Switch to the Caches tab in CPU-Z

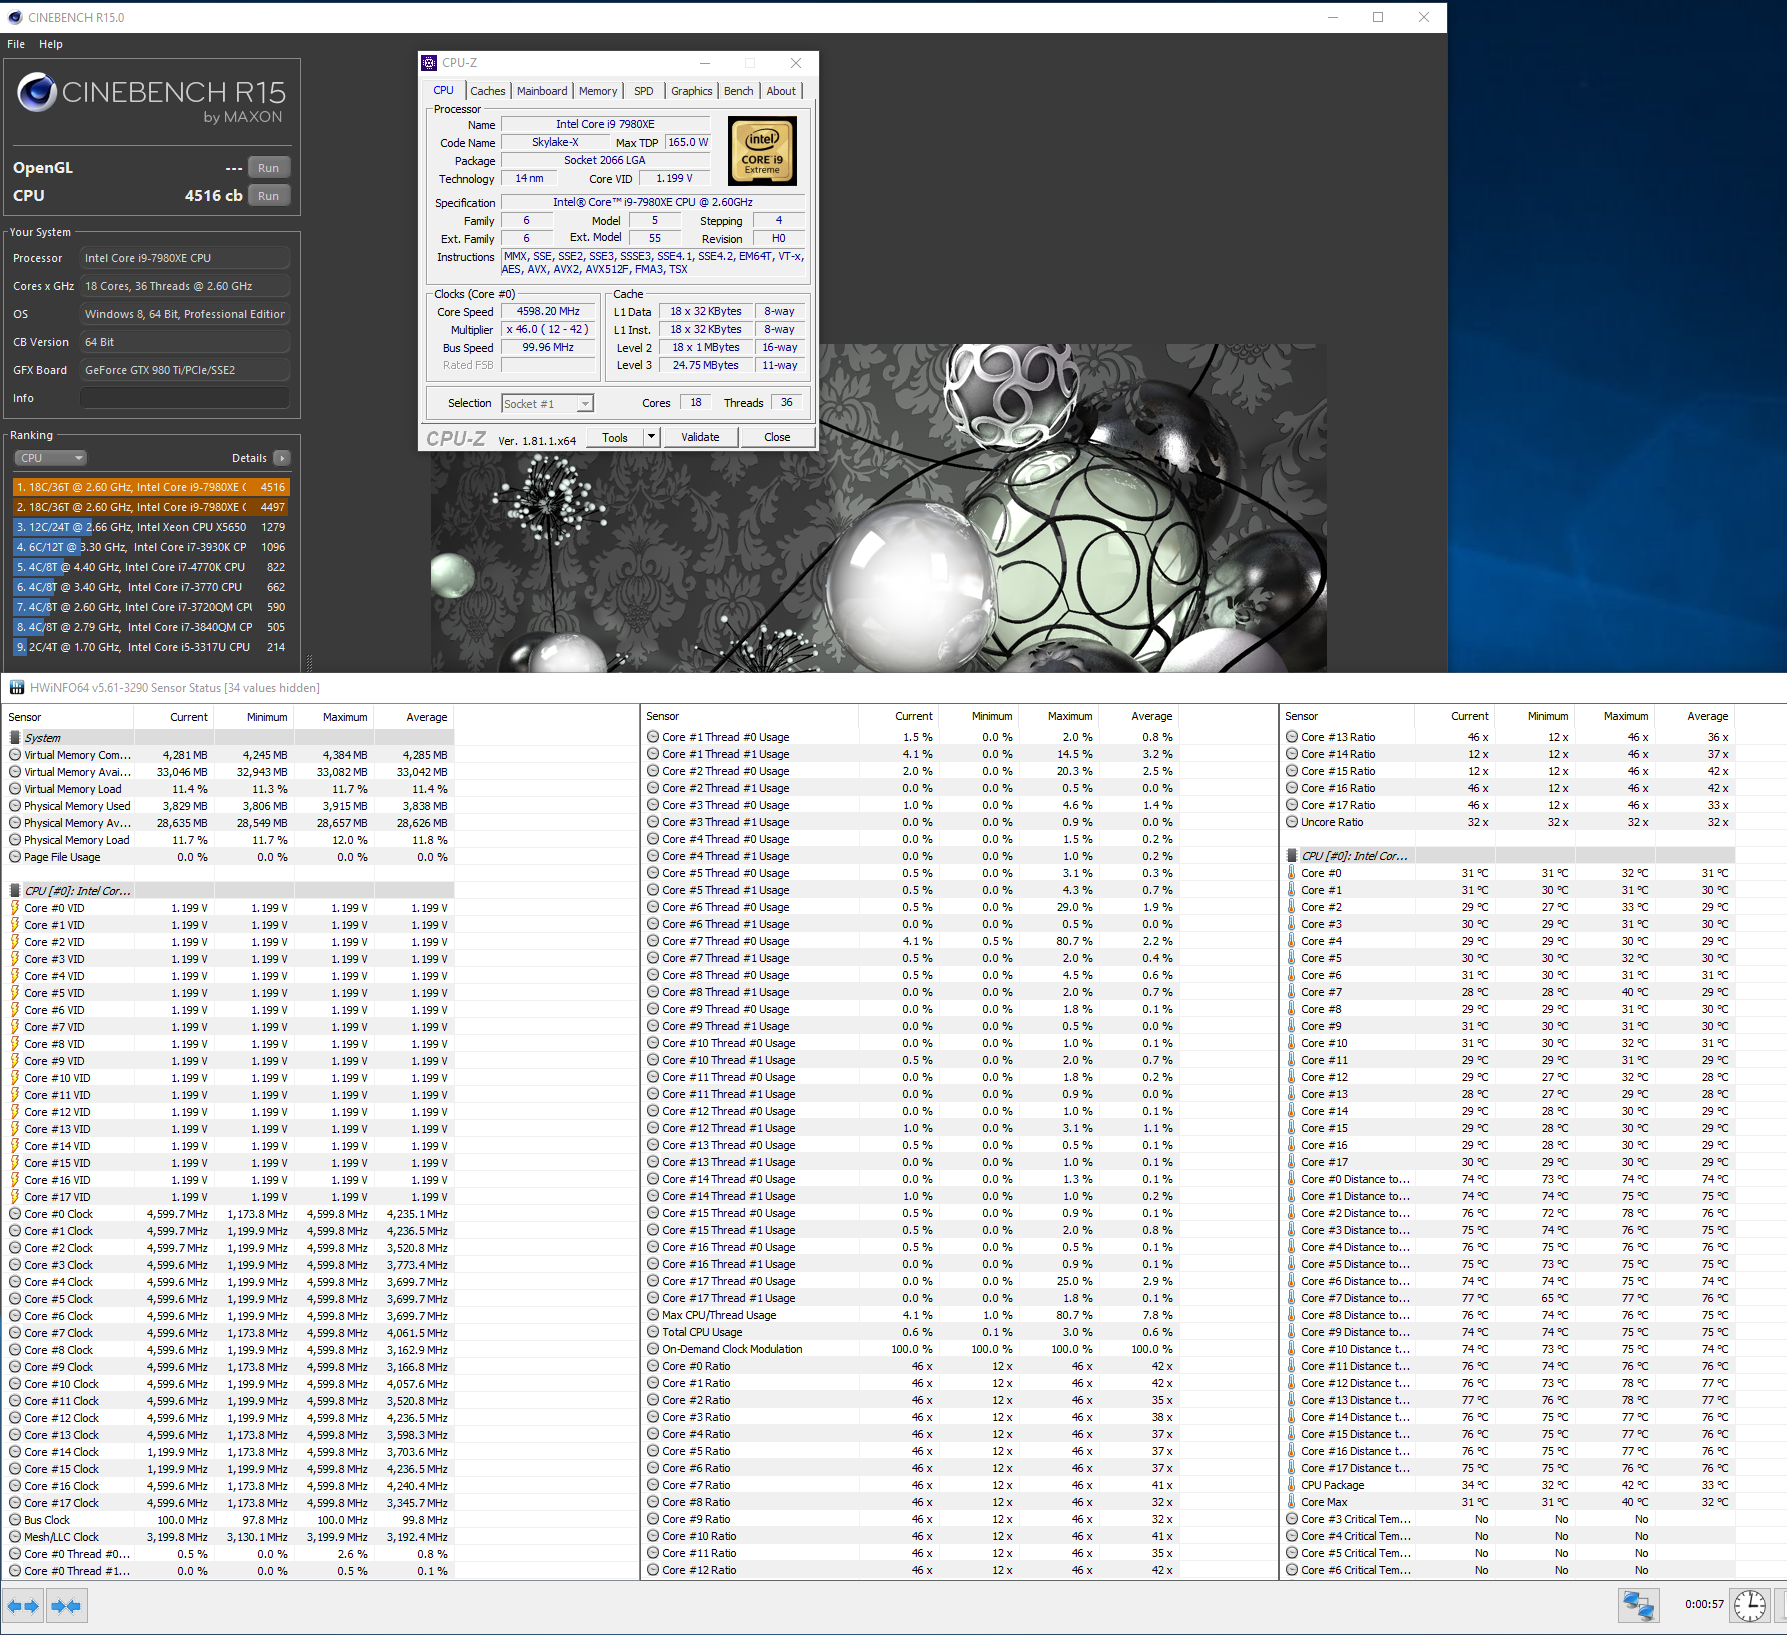point(488,91)
